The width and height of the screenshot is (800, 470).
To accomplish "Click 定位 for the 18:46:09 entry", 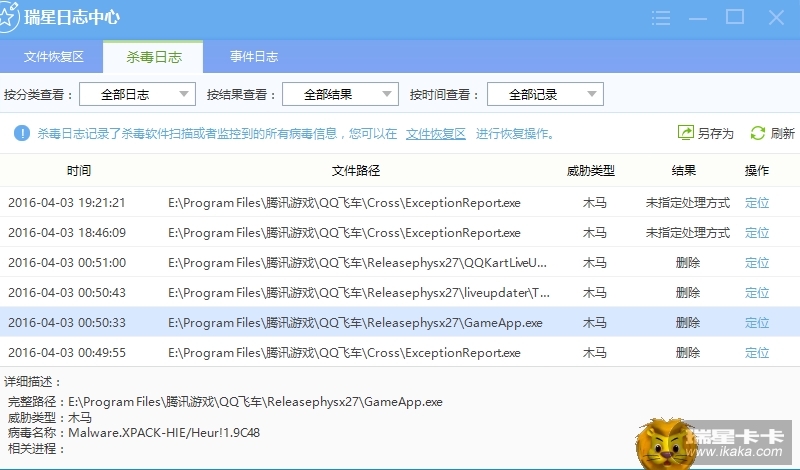I will 757,233.
